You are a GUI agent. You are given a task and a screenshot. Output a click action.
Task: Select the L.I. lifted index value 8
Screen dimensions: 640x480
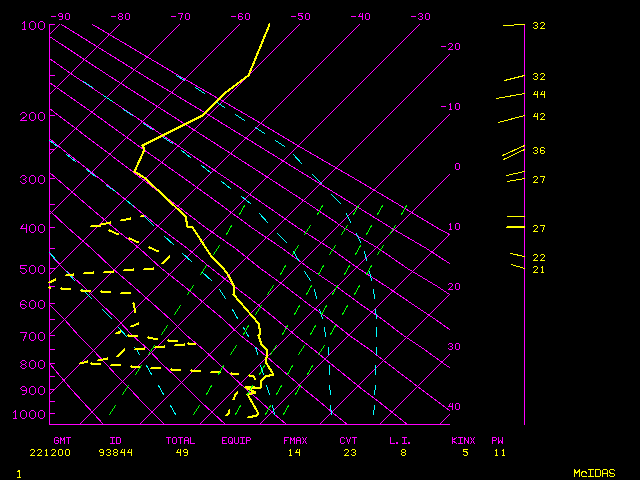pos(404,453)
